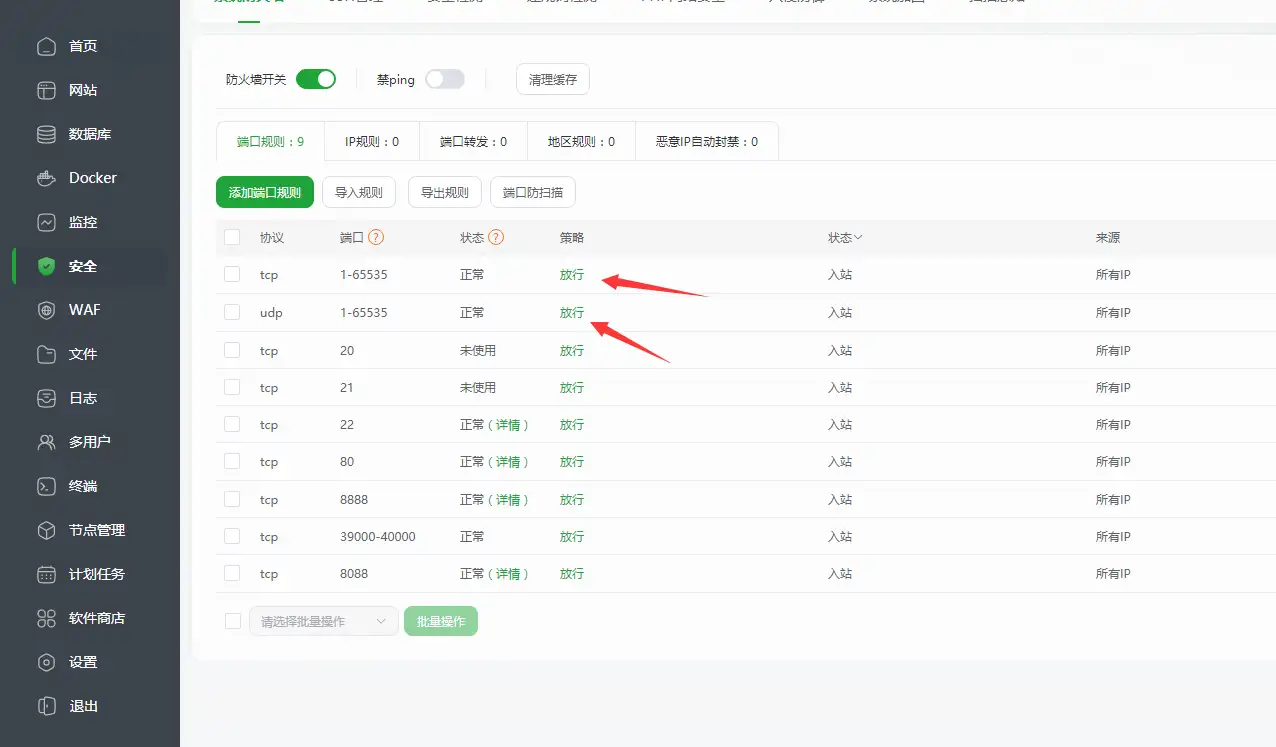The image size is (1276, 747).
Task: Open the 请选择批量操作 dropdown
Action: point(323,620)
